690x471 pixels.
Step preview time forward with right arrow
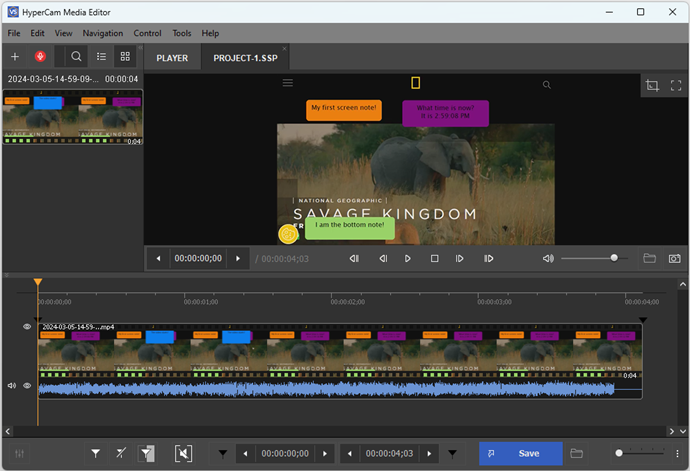[x=238, y=258]
